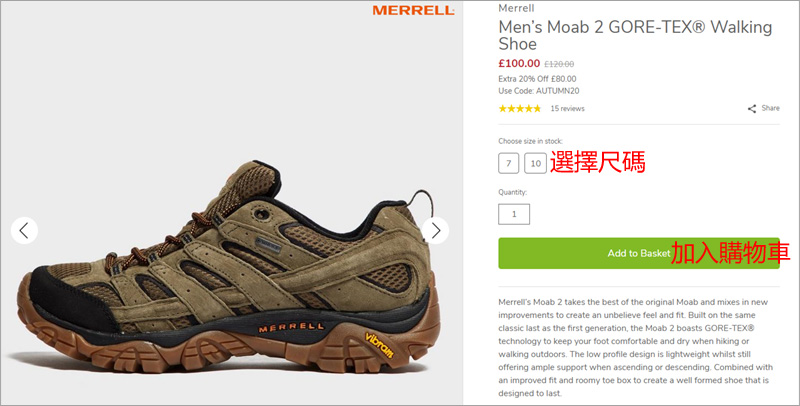800x406 pixels.
Task: Click the Quantity input box
Action: [x=514, y=214]
